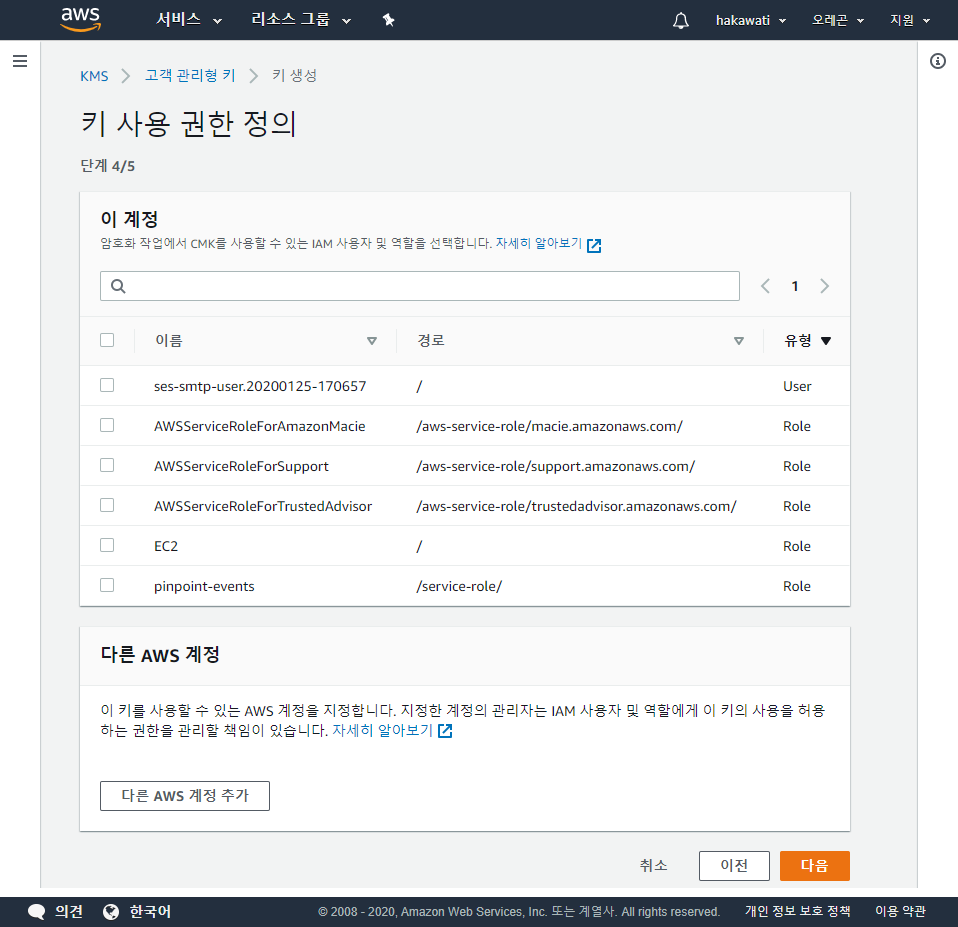The image size is (958, 927).
Task: Open 개인 정보 보호 정책 link
Action: pos(797,911)
